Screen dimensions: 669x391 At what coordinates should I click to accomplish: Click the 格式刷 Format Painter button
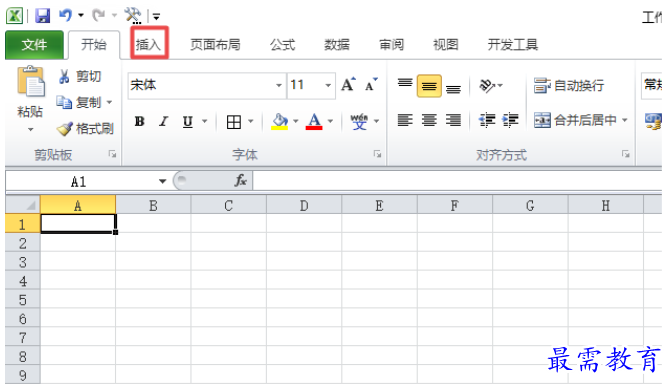coord(85,128)
